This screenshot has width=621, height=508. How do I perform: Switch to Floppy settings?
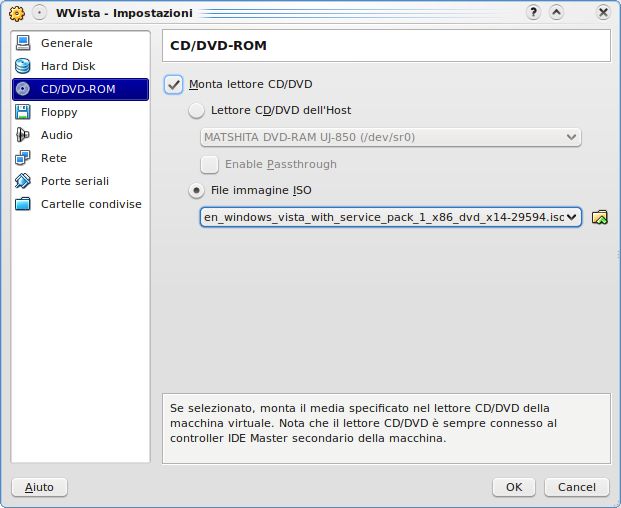[80, 112]
